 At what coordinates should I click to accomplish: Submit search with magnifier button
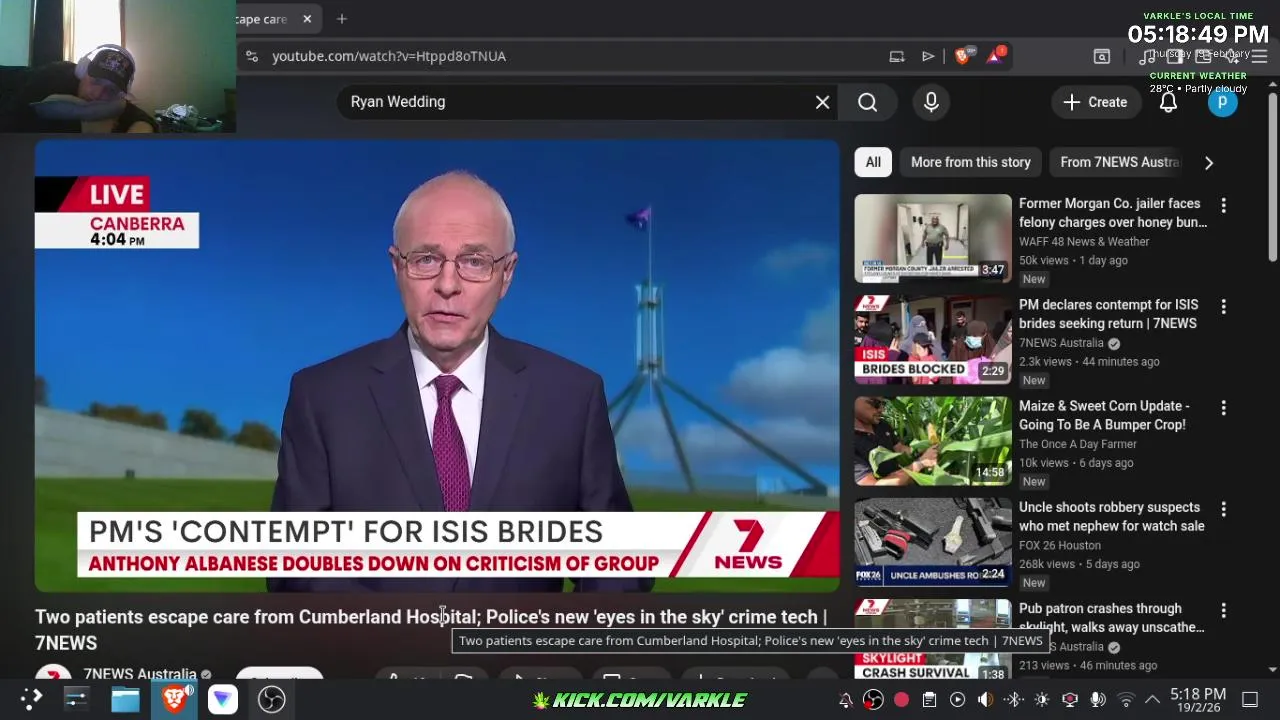867,102
